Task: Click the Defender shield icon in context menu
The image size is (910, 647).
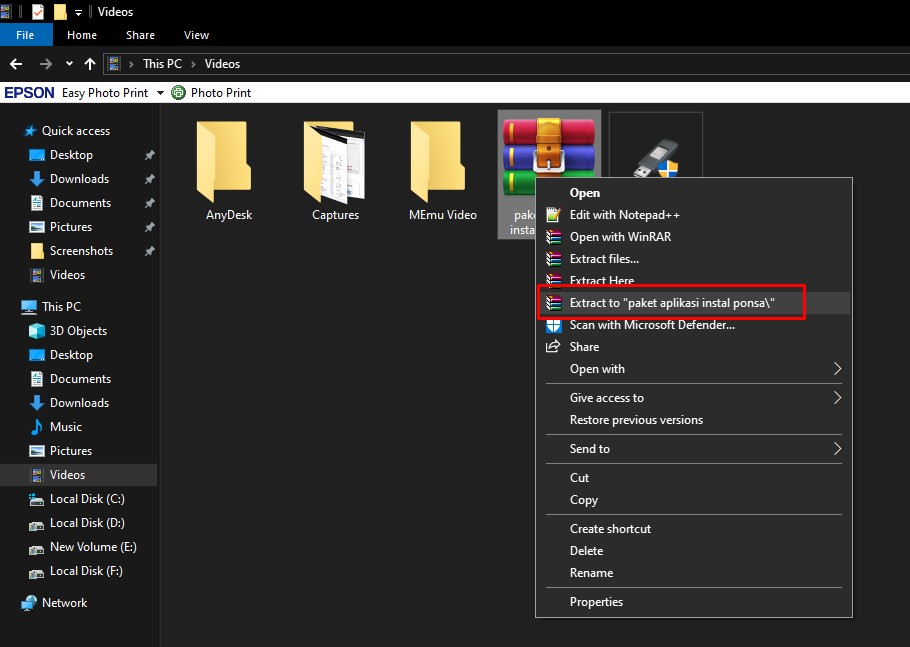Action: 554,326
